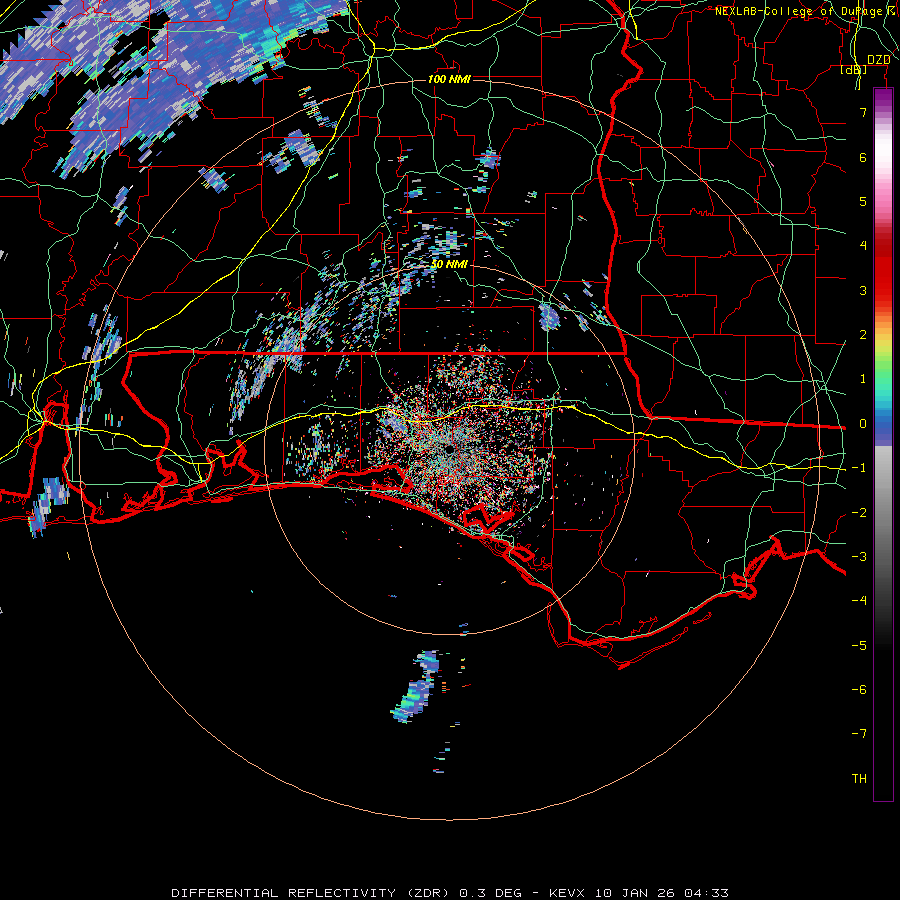Click the scale value 0 on the legend

863,424
